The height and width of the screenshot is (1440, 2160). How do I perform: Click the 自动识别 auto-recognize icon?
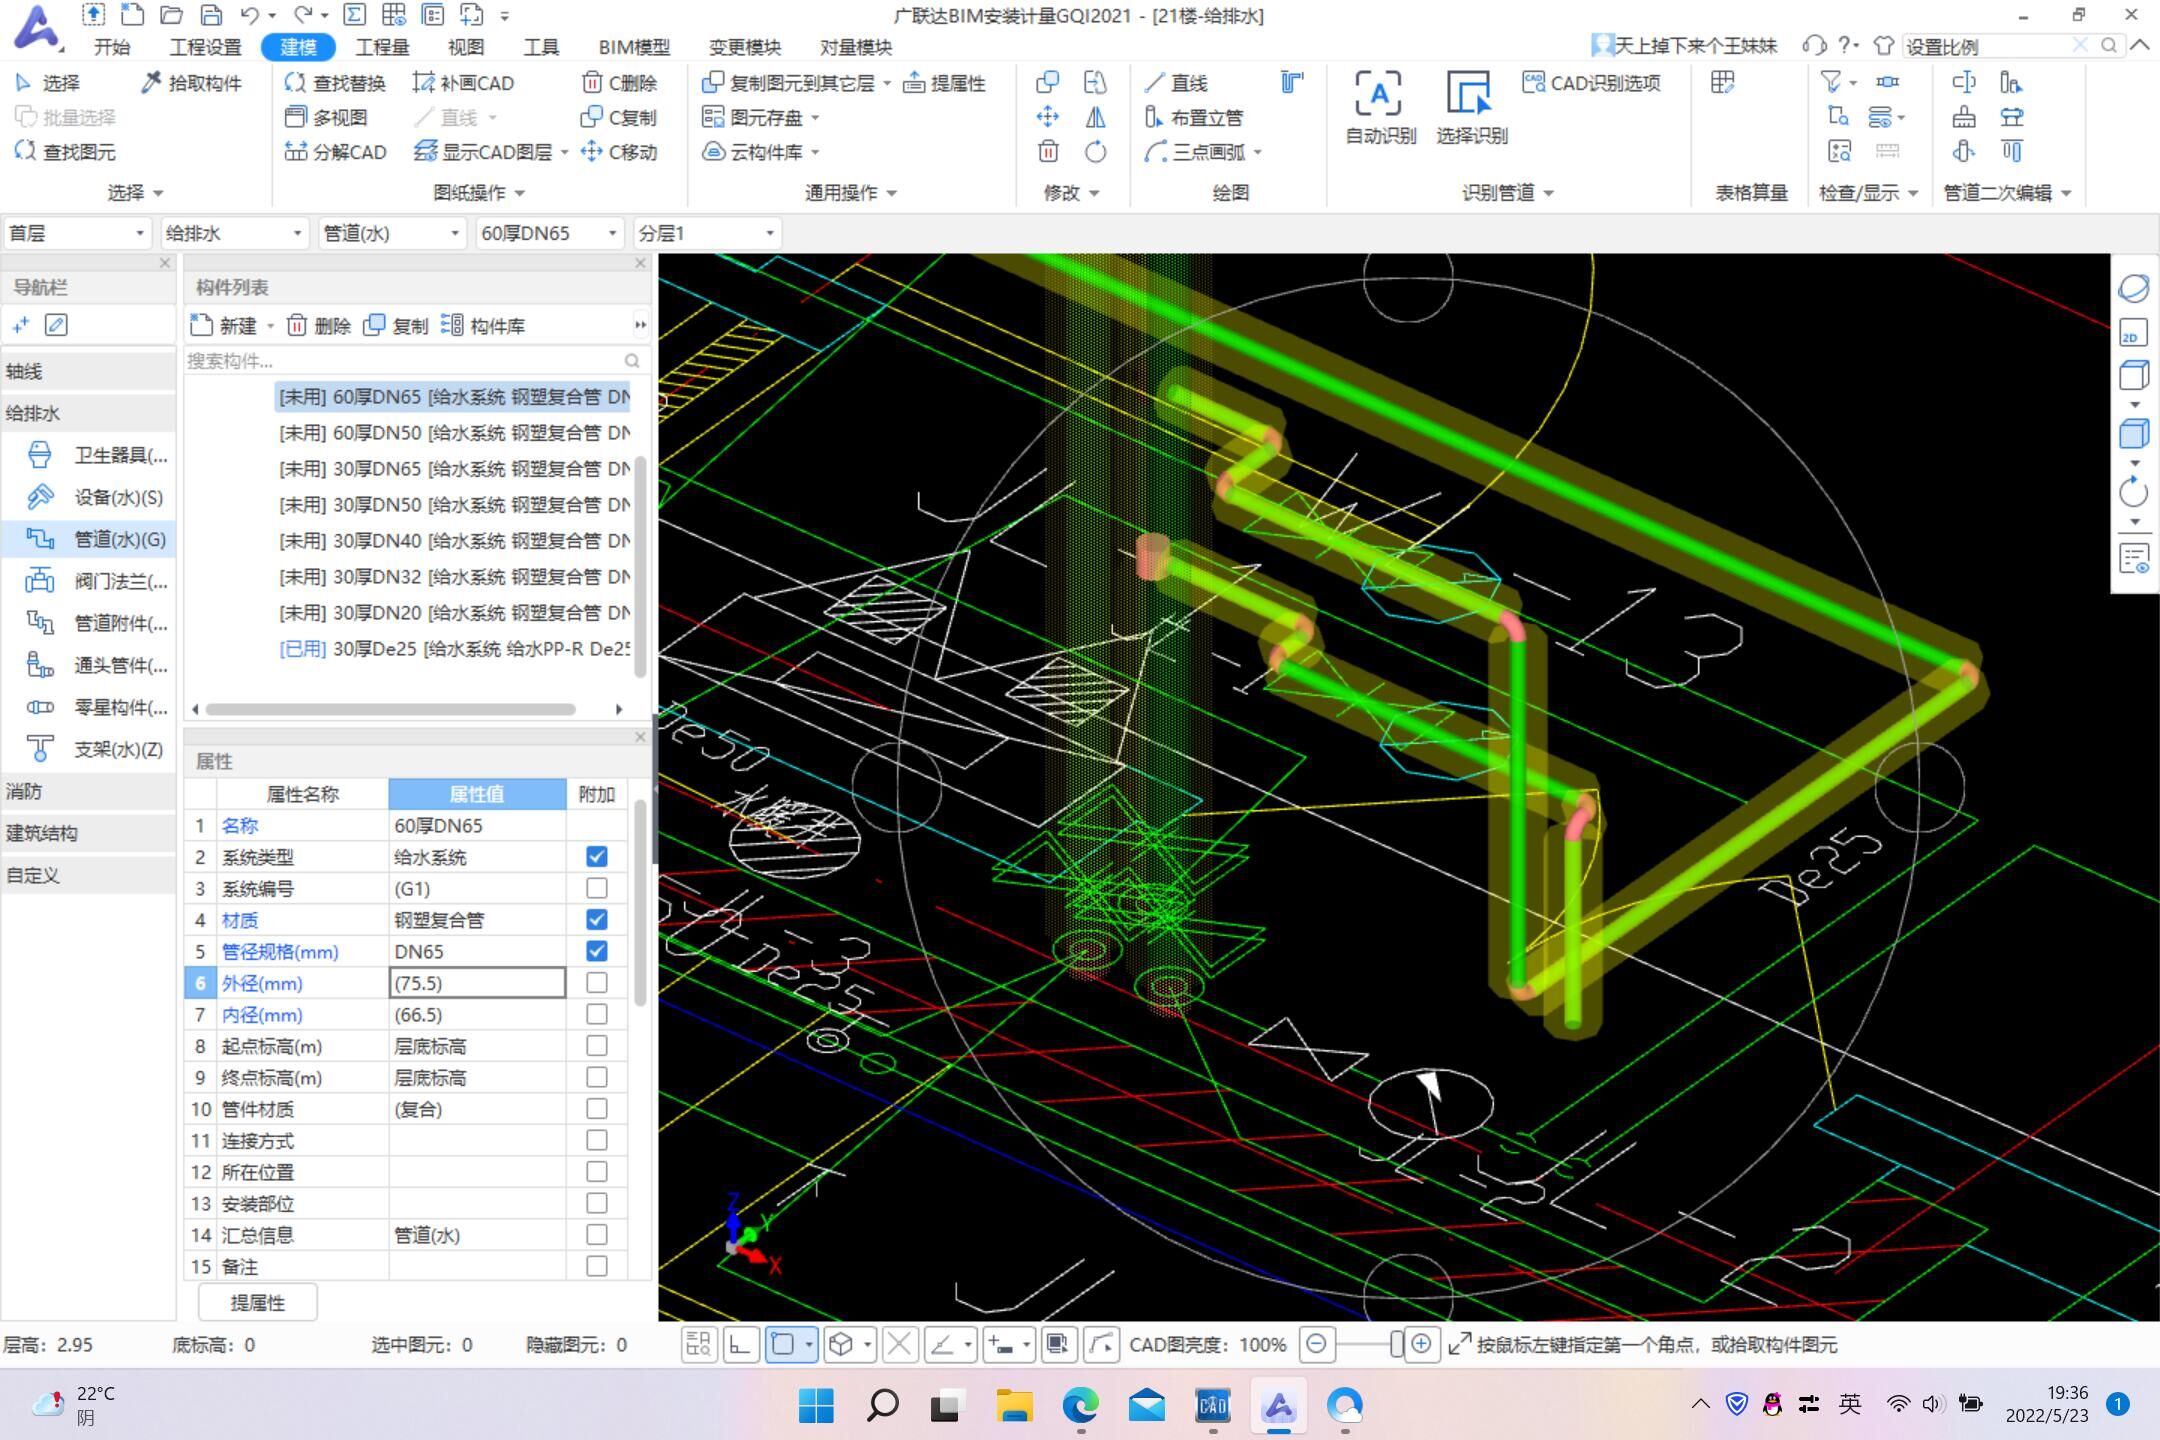click(1380, 107)
